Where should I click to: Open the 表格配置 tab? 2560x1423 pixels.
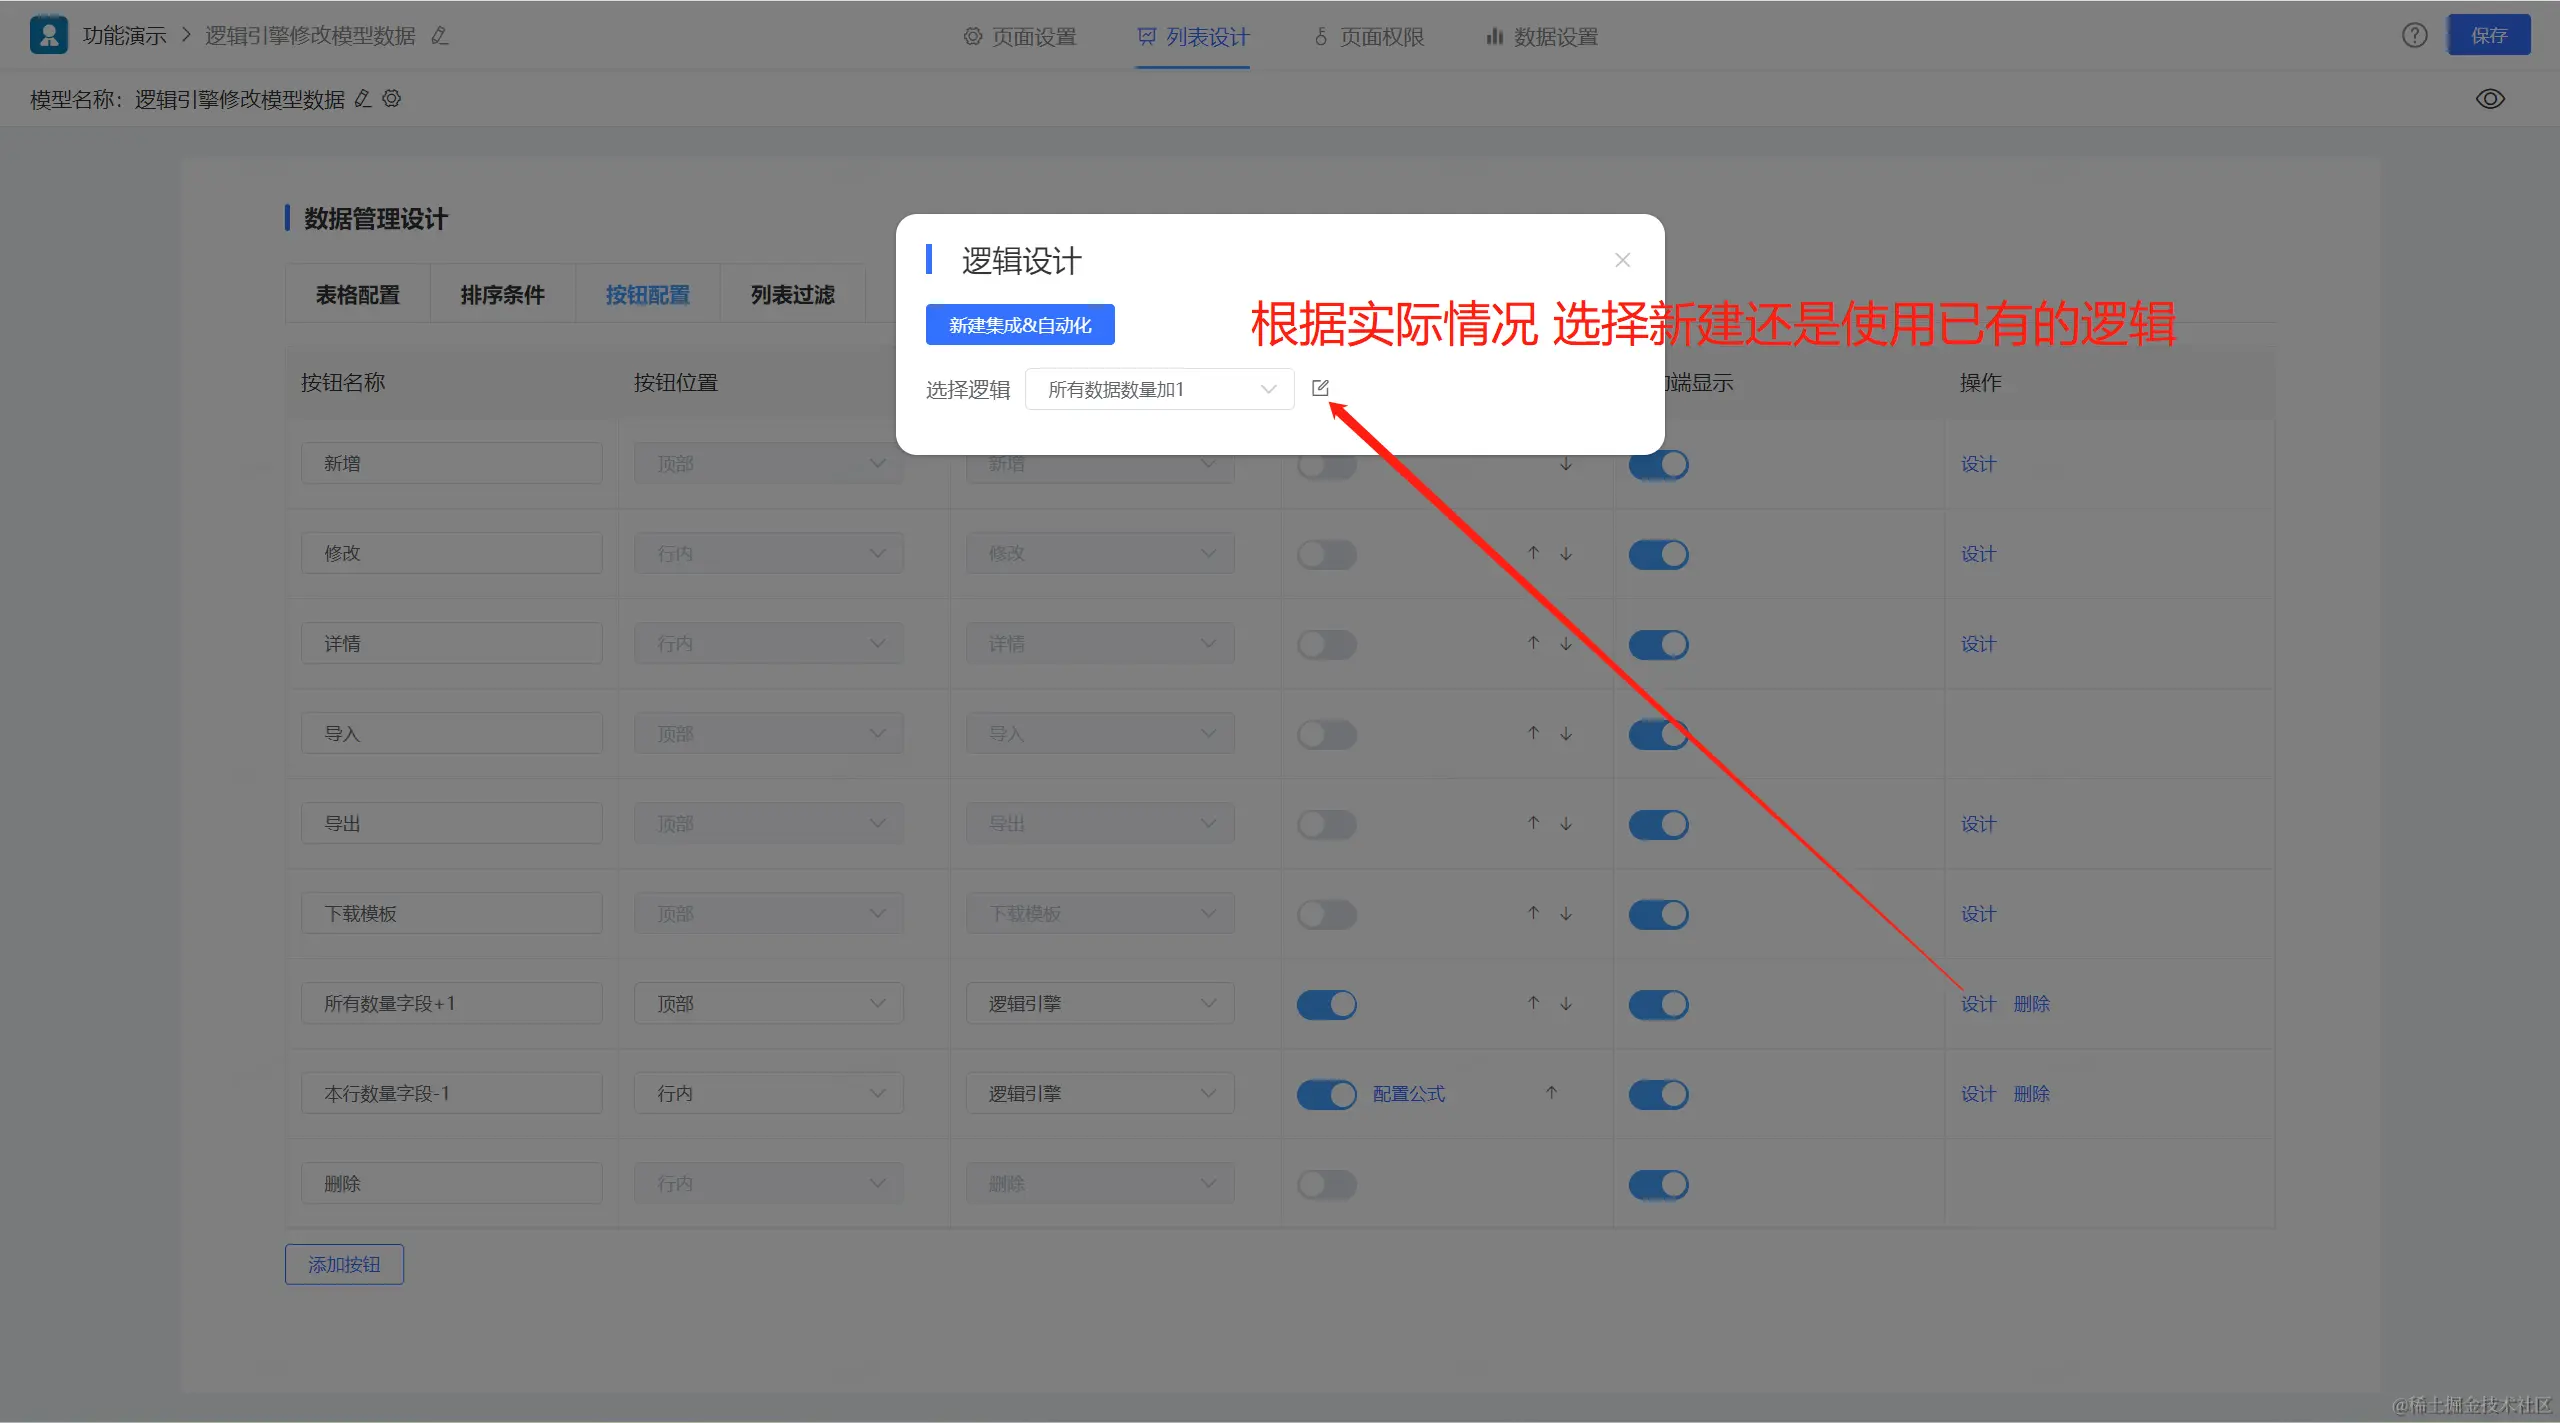click(357, 294)
